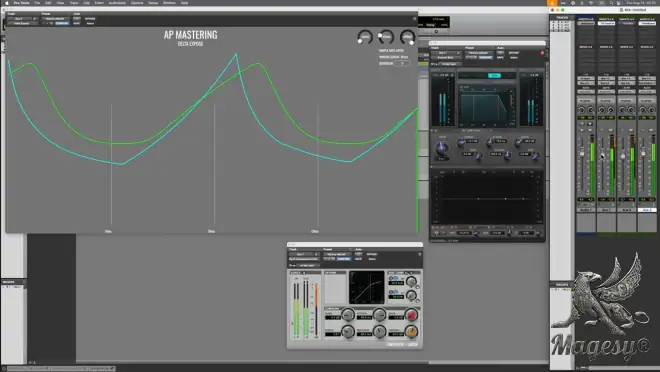Open the numeric dropdown under the AP Mastering knobs
660x372 pixels.
point(402,63)
